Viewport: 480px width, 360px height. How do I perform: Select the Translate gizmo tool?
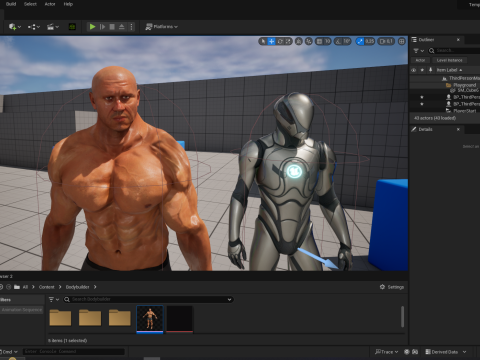(272, 41)
